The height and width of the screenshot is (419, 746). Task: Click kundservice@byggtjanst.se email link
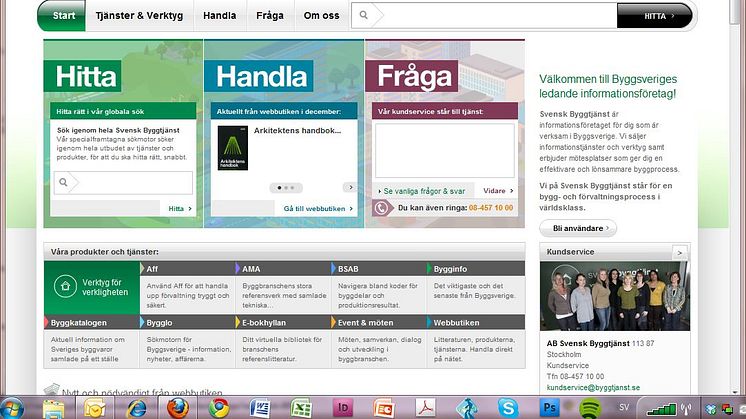click(593, 388)
